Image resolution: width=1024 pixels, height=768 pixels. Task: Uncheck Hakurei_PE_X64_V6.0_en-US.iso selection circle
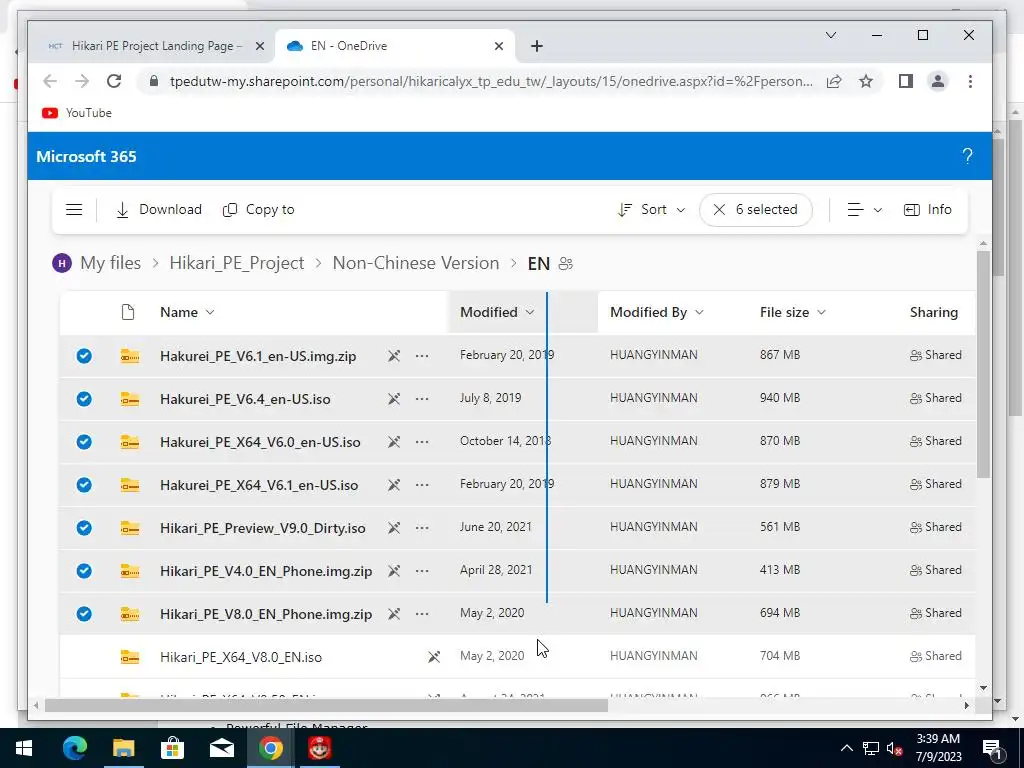tap(84, 442)
